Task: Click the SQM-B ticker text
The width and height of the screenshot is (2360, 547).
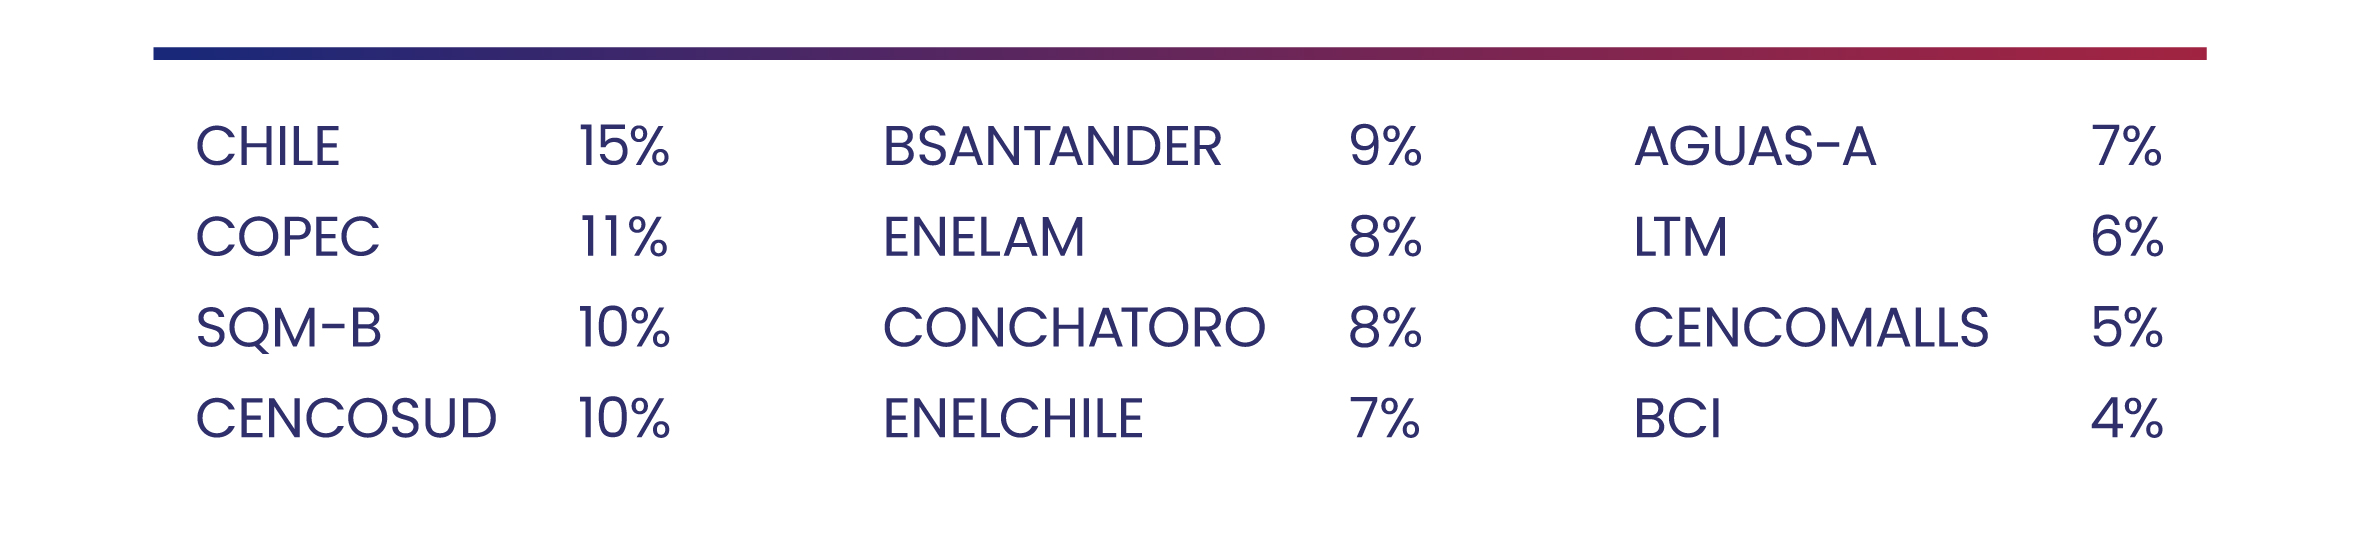Action: pos(289,328)
